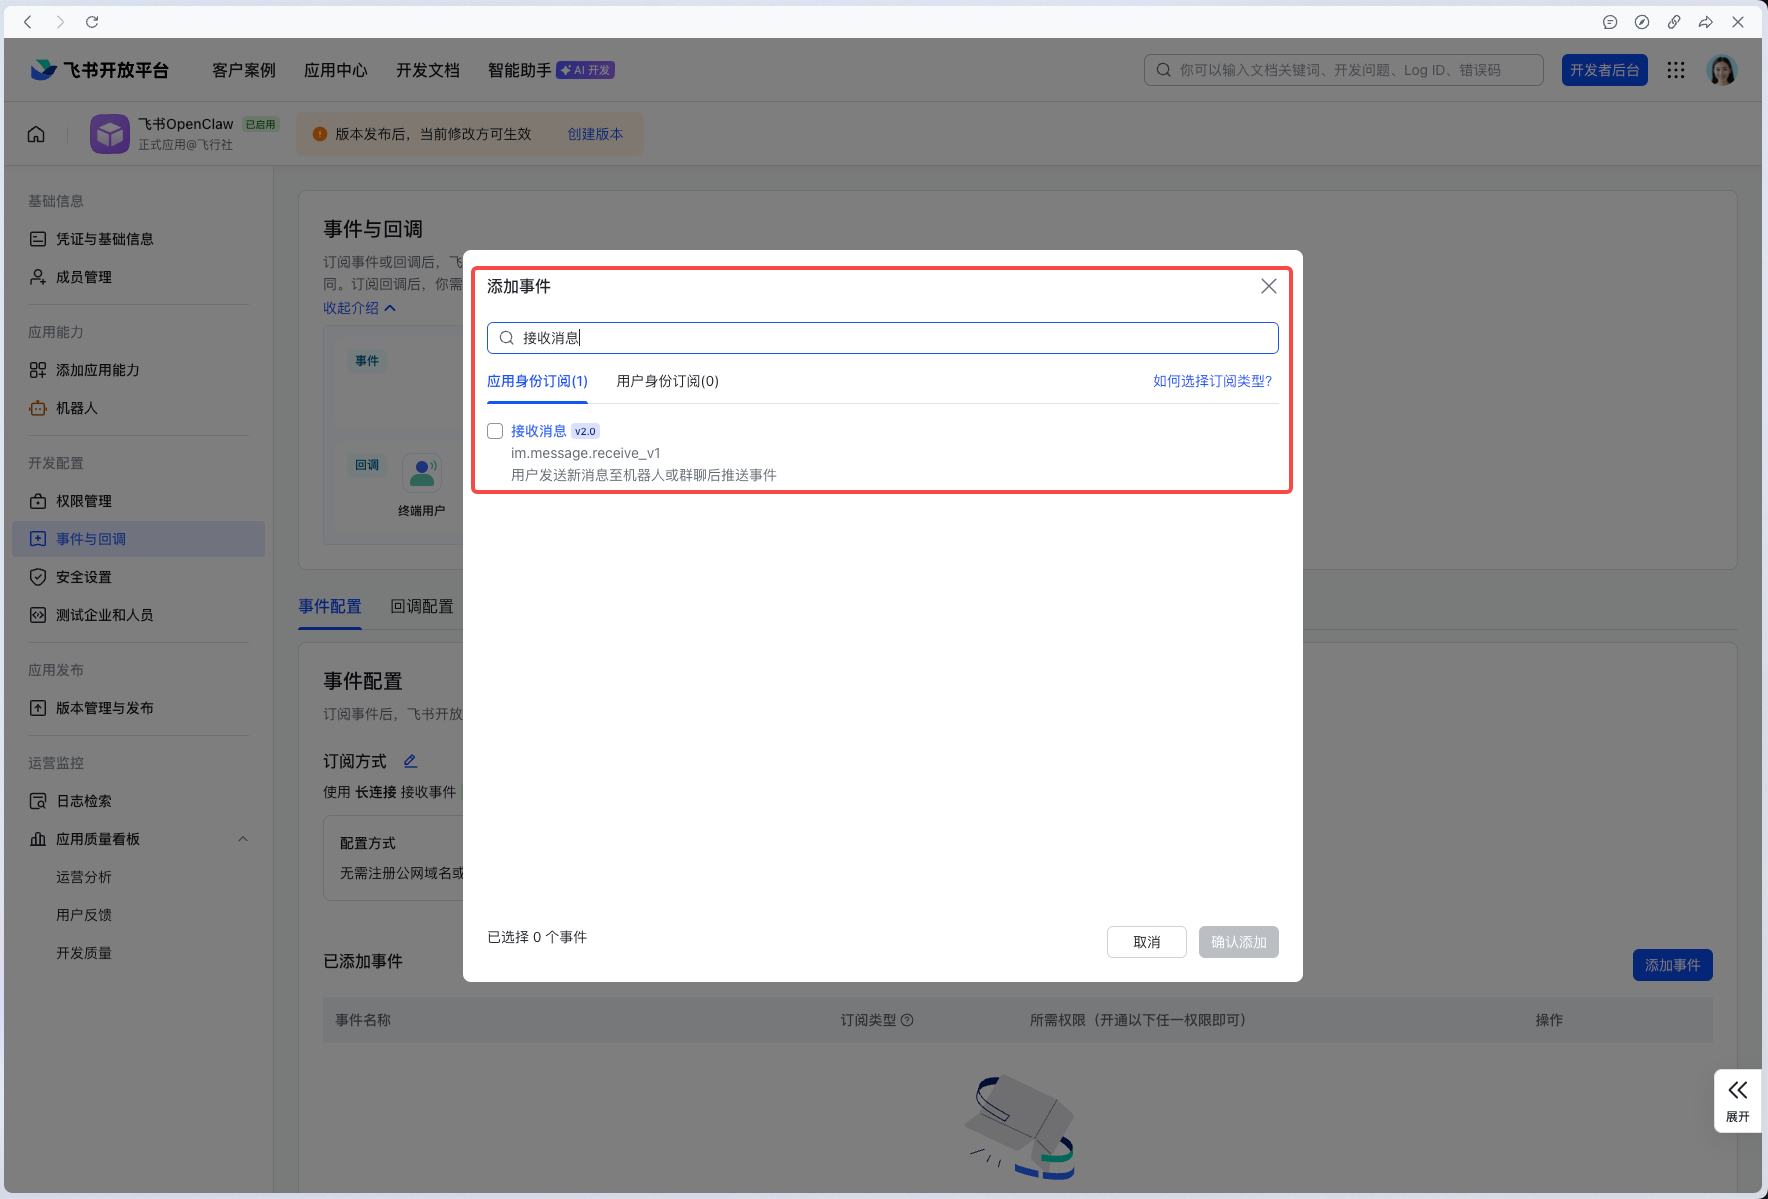The height and width of the screenshot is (1199, 1768).
Task: Switch to 用户身份订阅(0) tab
Action: click(666, 381)
